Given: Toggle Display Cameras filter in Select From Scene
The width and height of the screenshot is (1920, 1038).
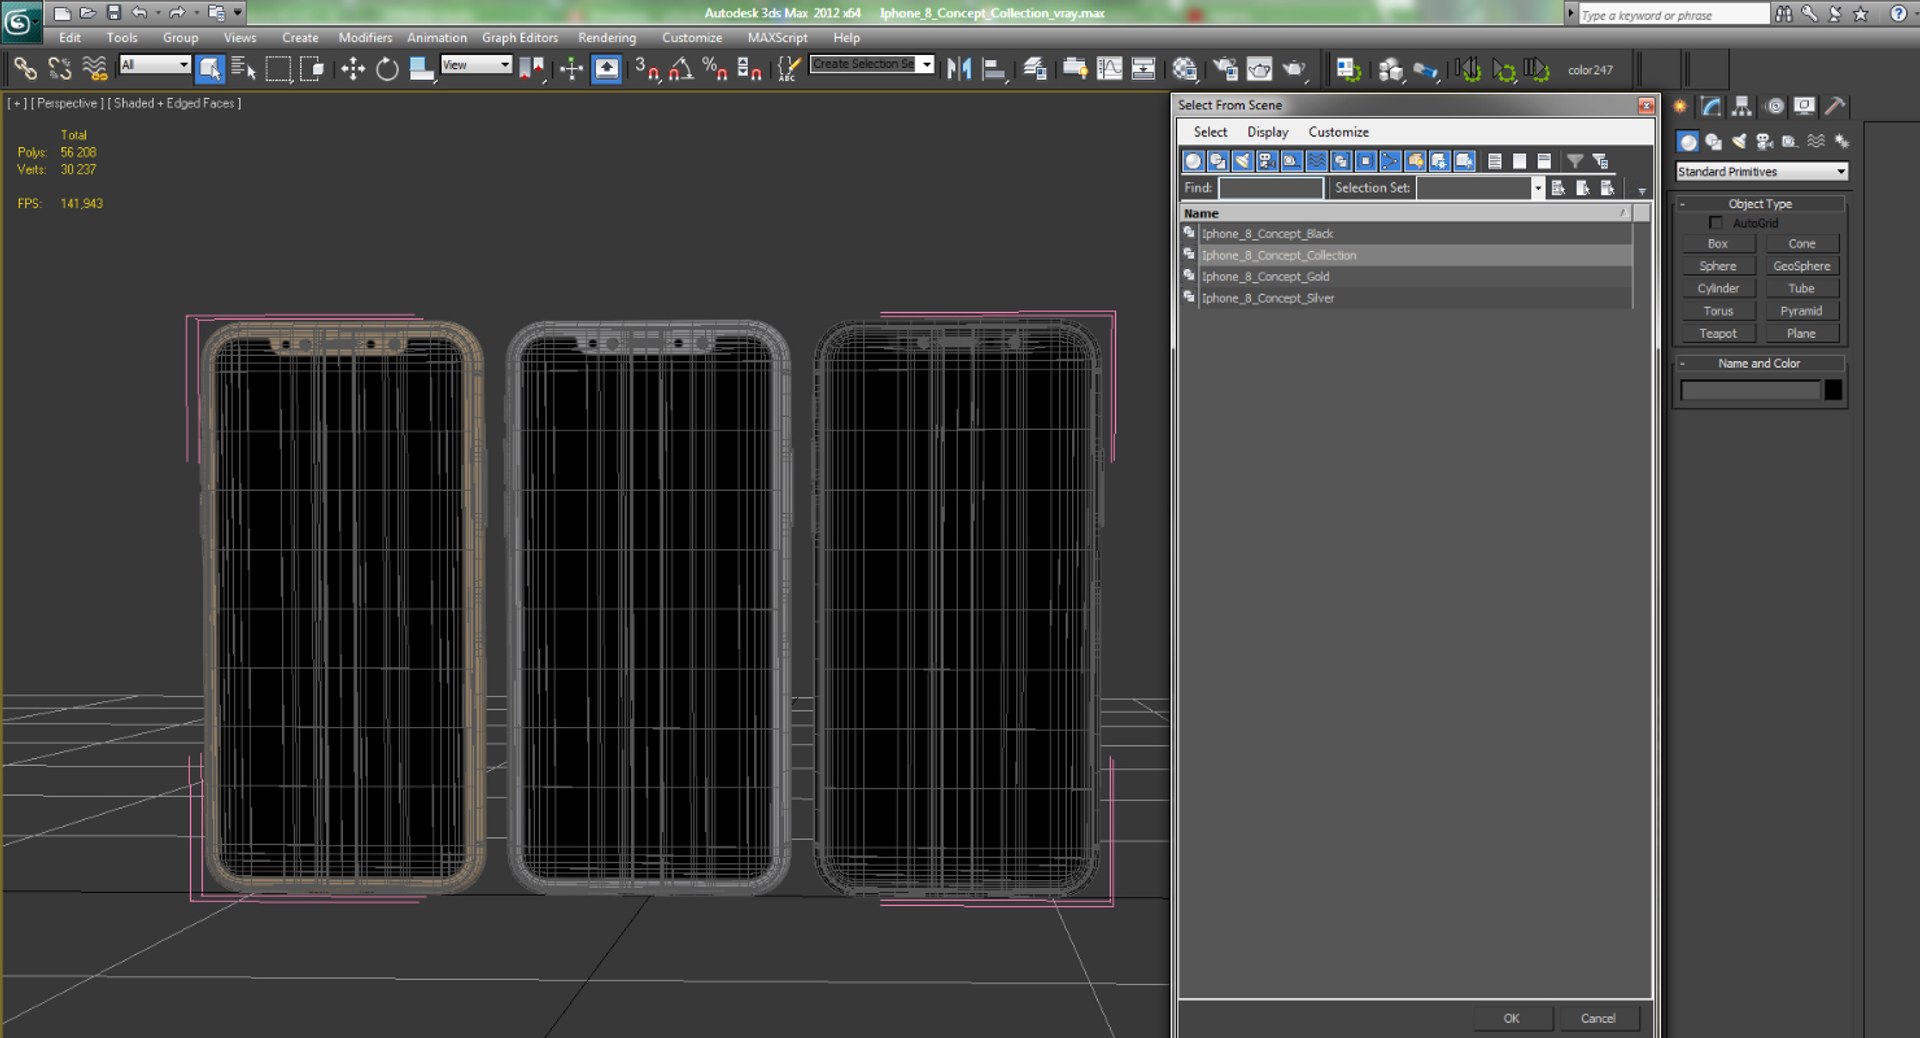Looking at the screenshot, I should tap(1267, 161).
